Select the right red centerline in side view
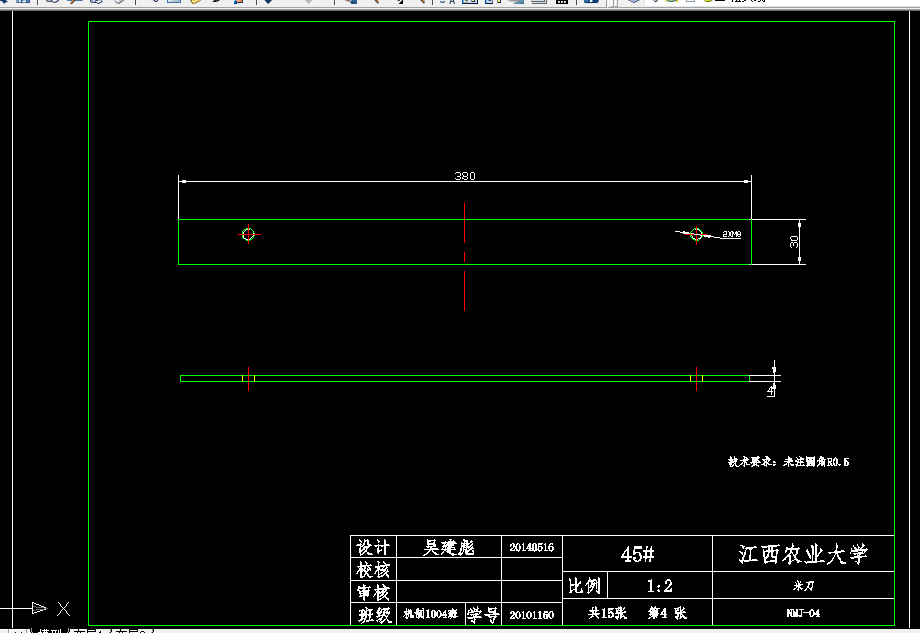 (x=696, y=379)
